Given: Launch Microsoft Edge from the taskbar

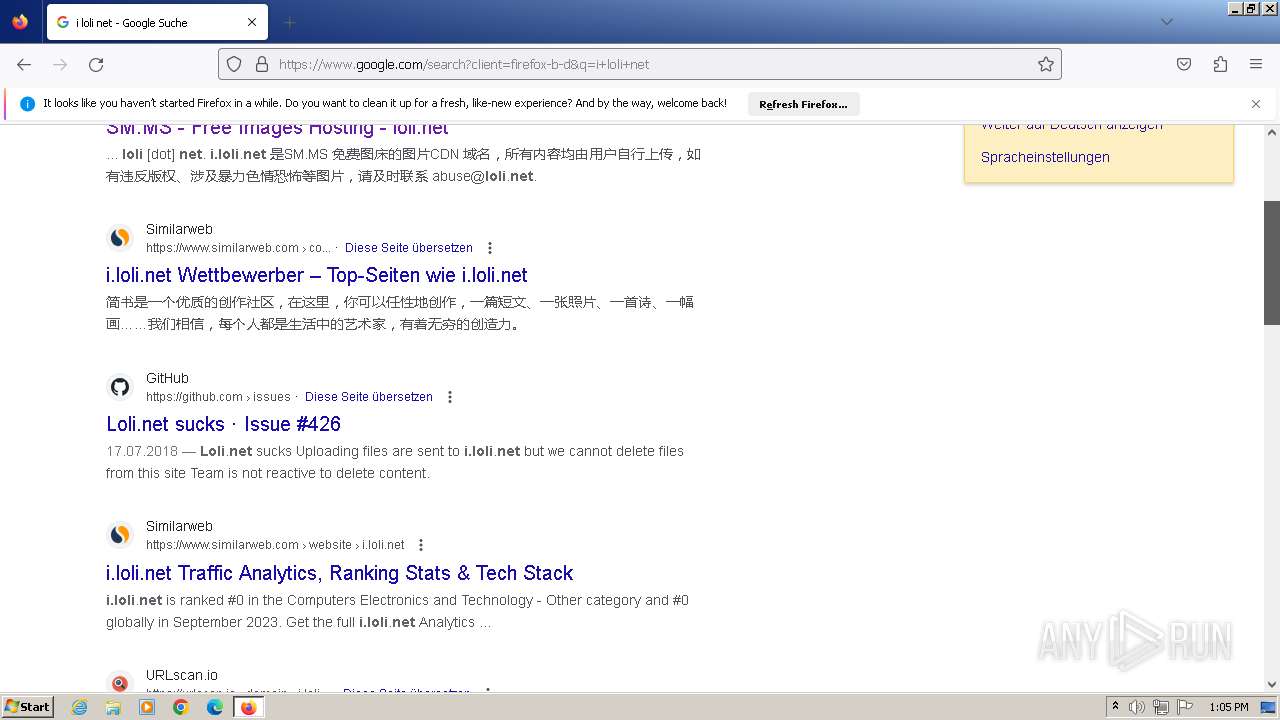Looking at the screenshot, I should click(x=215, y=707).
